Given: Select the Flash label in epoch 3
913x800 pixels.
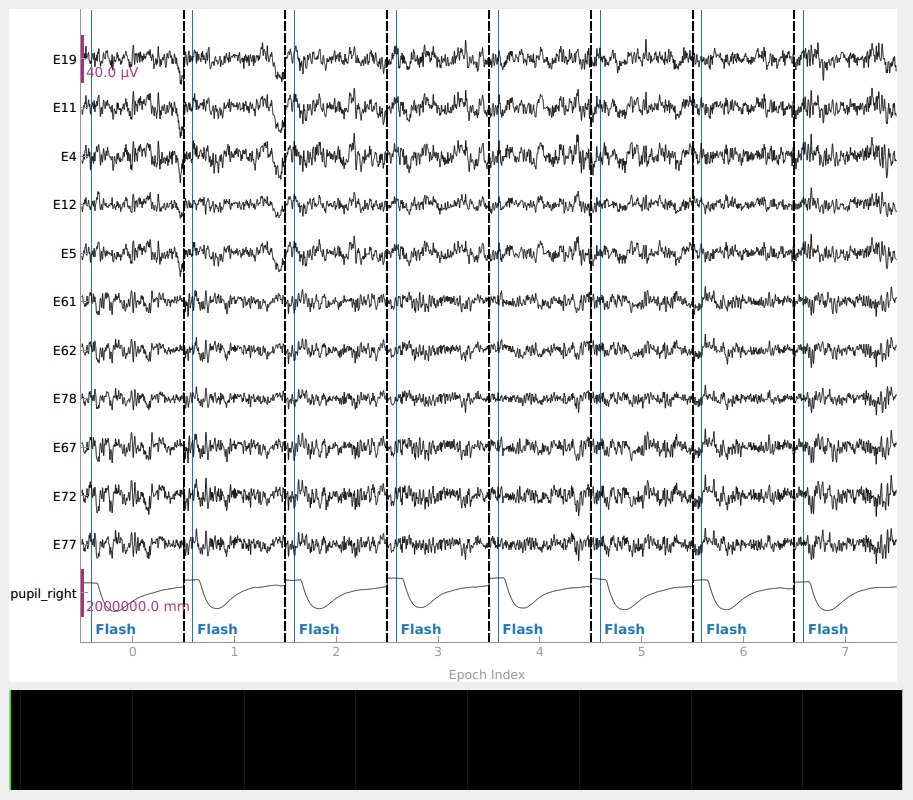Looking at the screenshot, I should pyautogui.click(x=420, y=630).
